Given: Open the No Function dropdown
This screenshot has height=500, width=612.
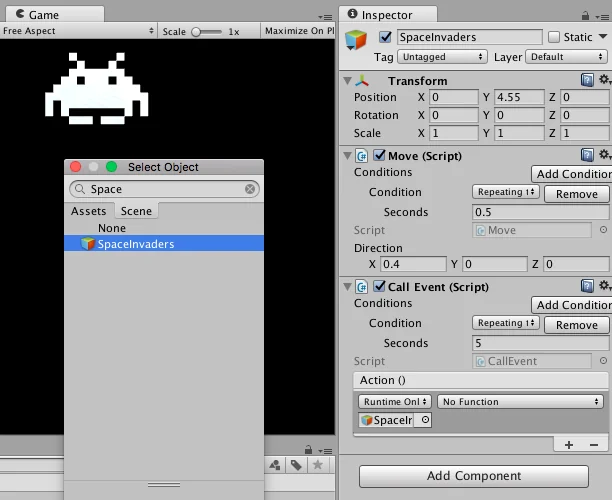Looking at the screenshot, I should (x=520, y=402).
